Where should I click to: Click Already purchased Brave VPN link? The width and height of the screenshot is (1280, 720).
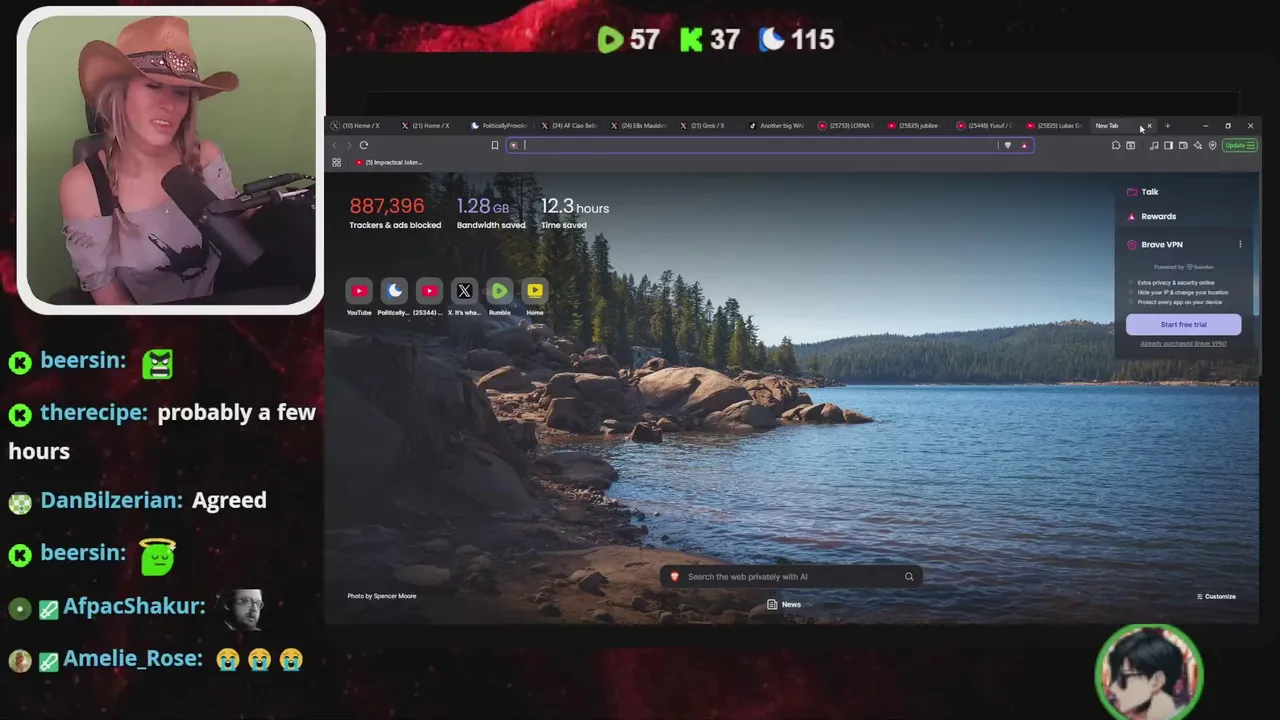tap(1183, 343)
